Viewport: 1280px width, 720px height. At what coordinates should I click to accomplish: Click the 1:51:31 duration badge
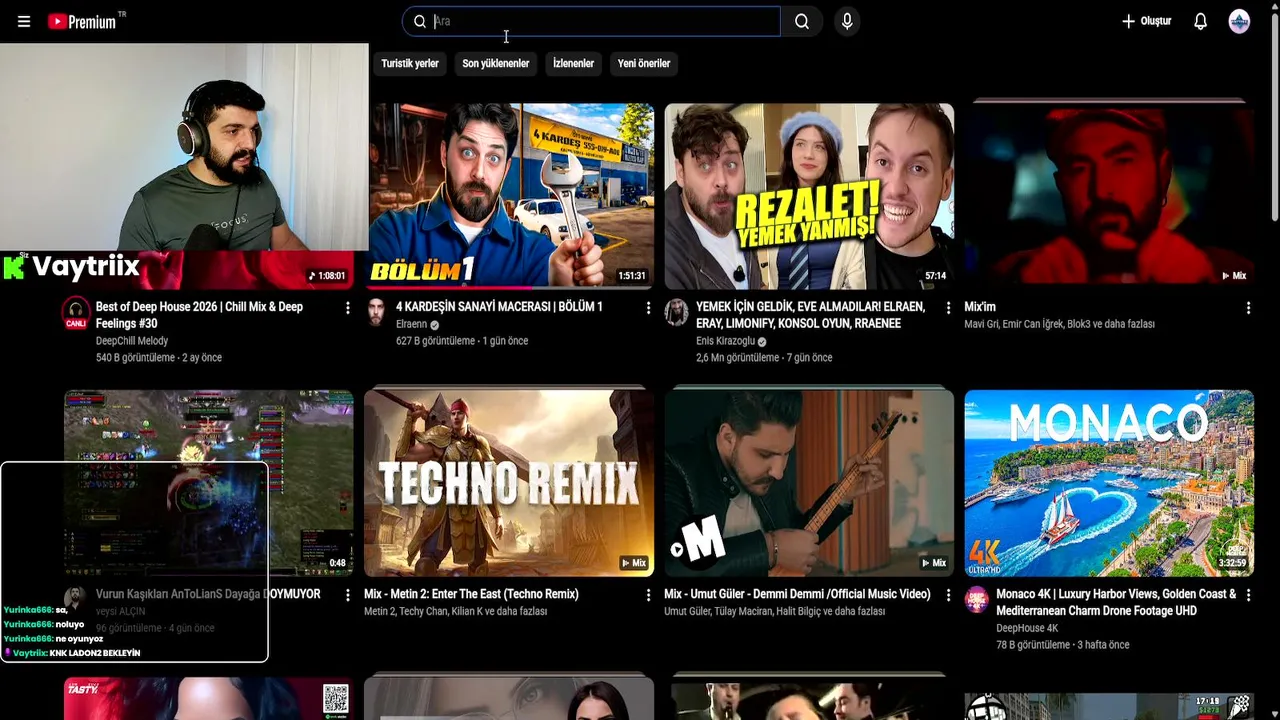click(x=632, y=276)
